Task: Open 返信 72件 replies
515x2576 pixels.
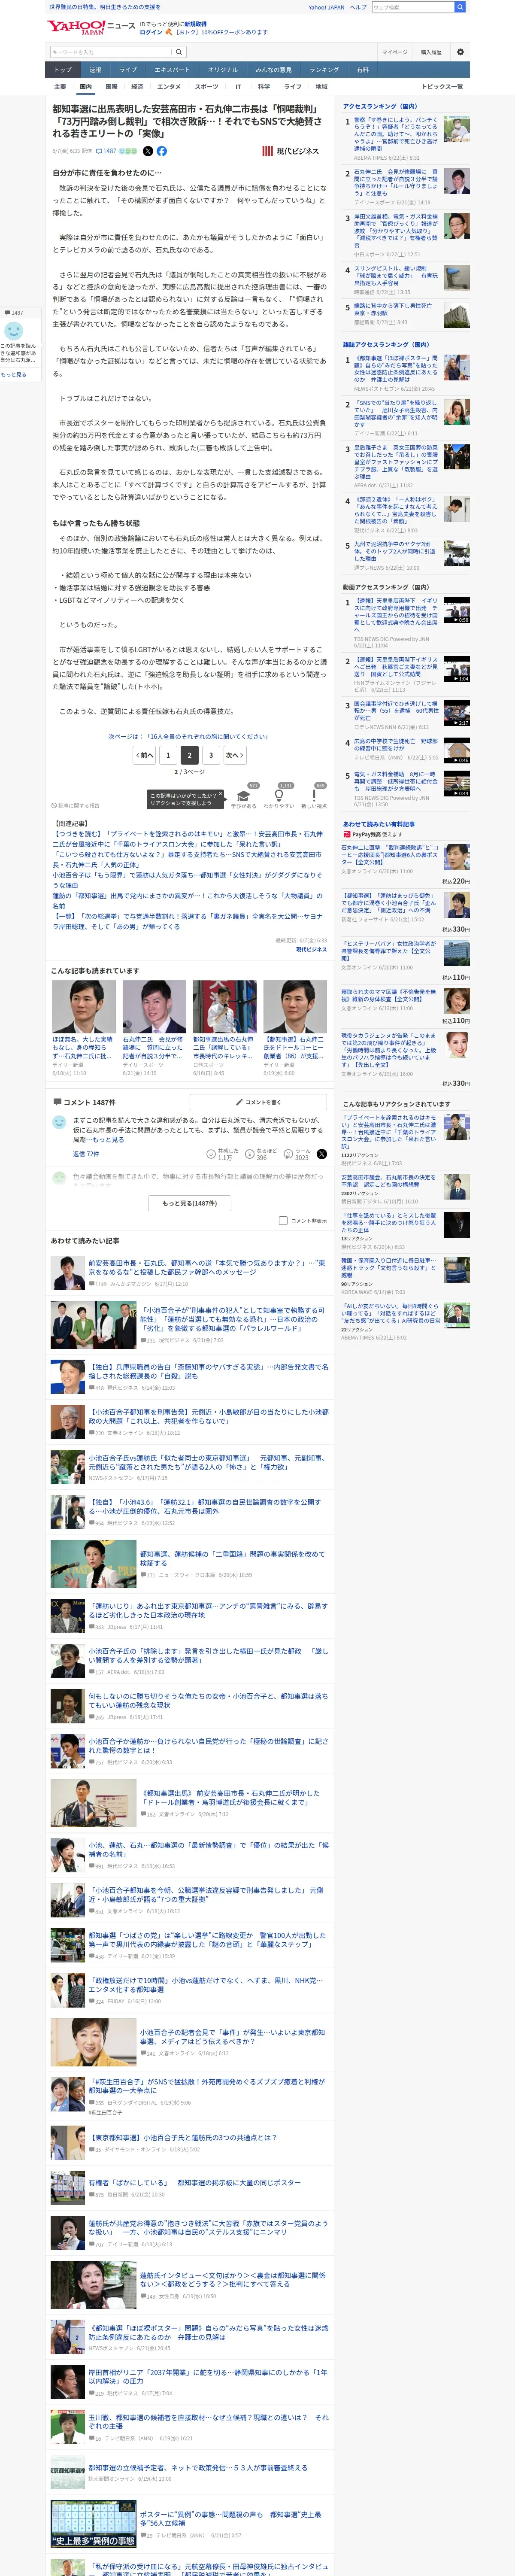Action: click(x=85, y=1153)
